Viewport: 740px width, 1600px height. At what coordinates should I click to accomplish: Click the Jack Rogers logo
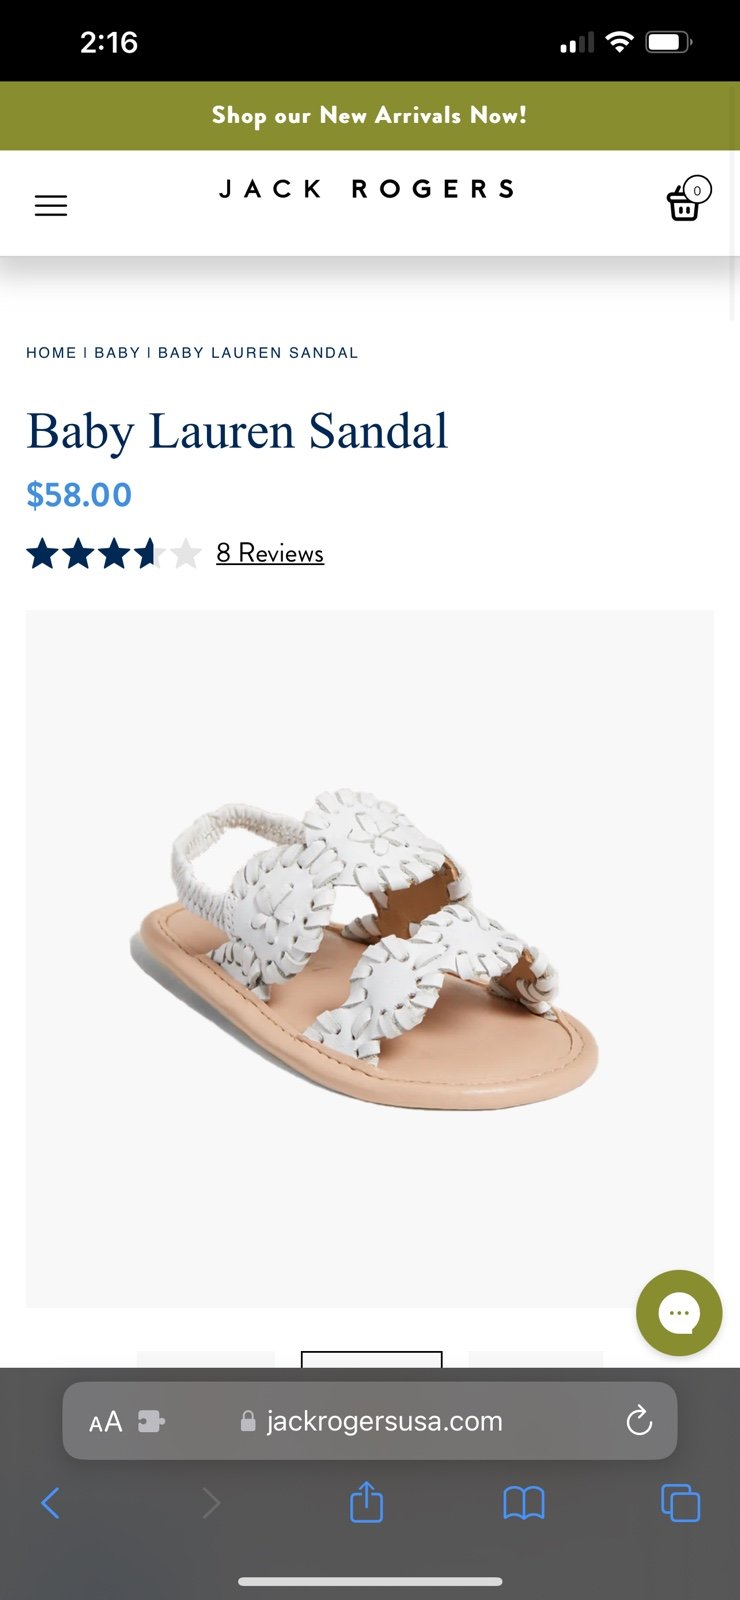click(x=367, y=189)
